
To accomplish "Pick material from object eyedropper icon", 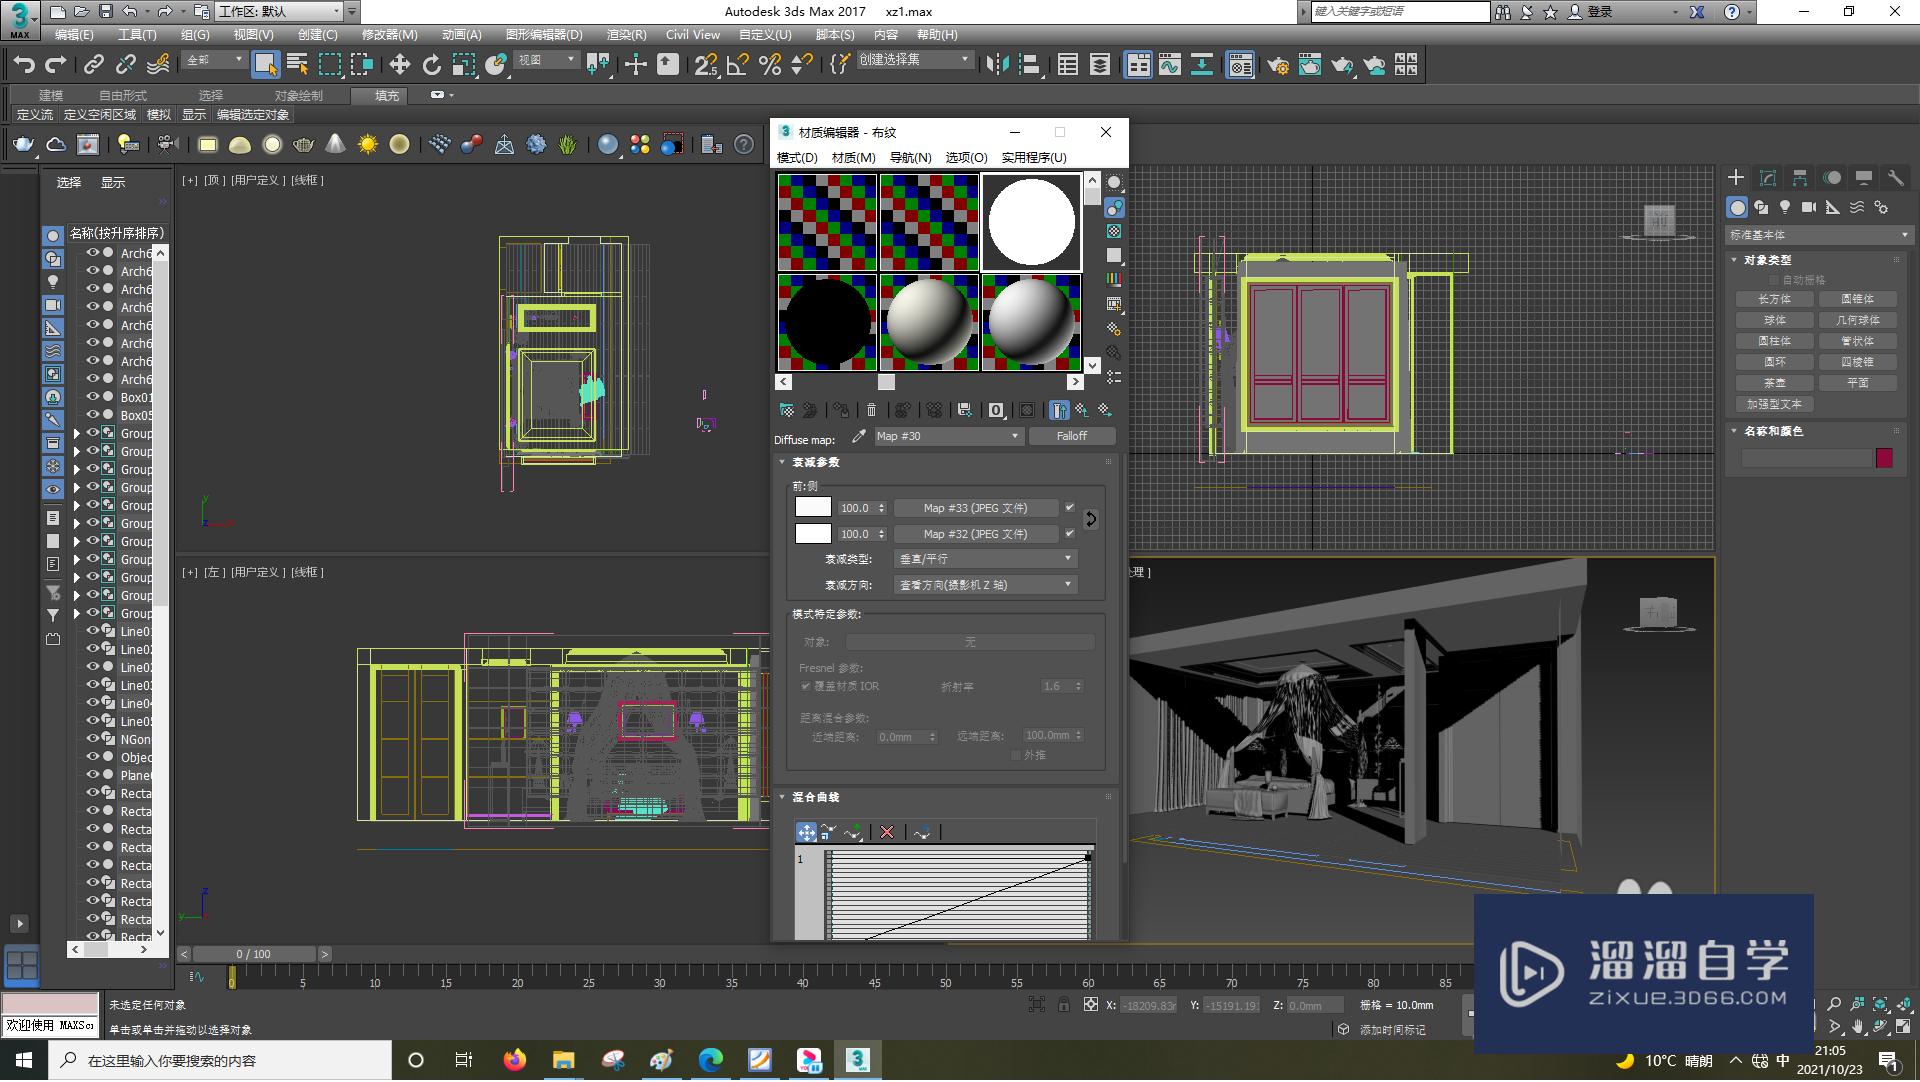I will coord(858,437).
